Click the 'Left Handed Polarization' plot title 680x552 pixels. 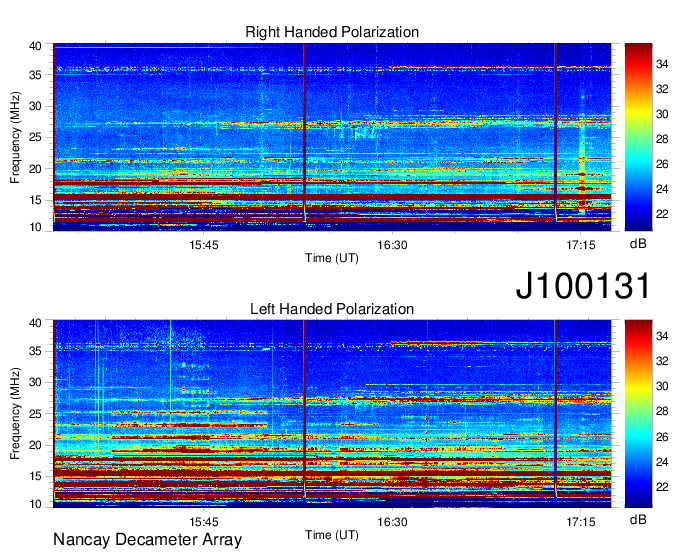pyautogui.click(x=332, y=309)
